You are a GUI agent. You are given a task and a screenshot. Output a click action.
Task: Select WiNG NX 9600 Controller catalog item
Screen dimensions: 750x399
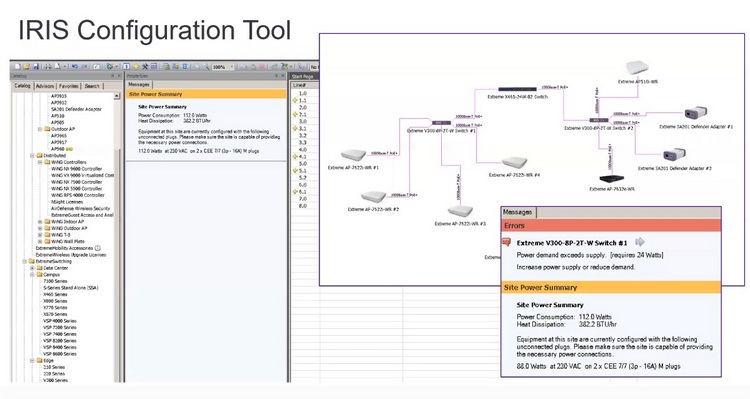point(77,169)
